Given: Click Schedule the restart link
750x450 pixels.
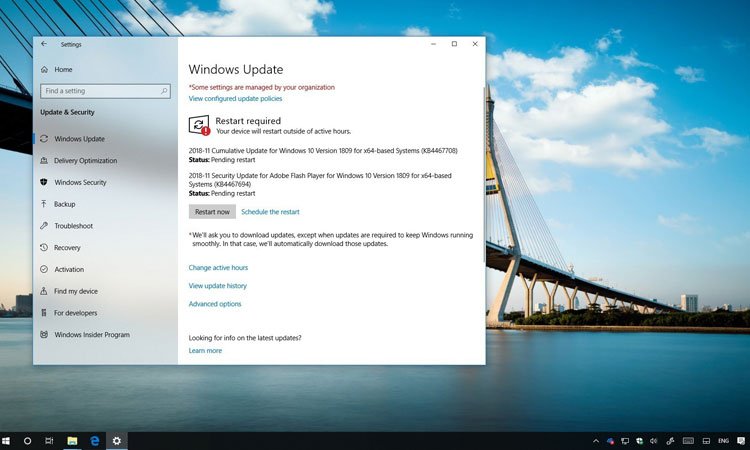Looking at the screenshot, I should pos(270,212).
